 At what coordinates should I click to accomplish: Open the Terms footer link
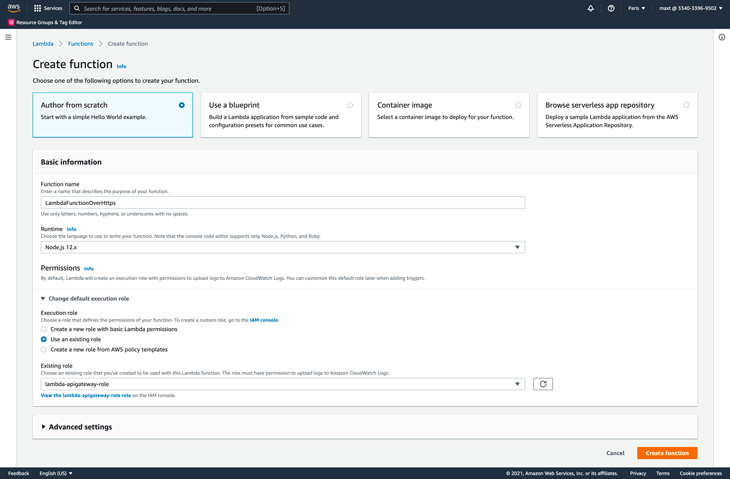pyautogui.click(x=663, y=473)
